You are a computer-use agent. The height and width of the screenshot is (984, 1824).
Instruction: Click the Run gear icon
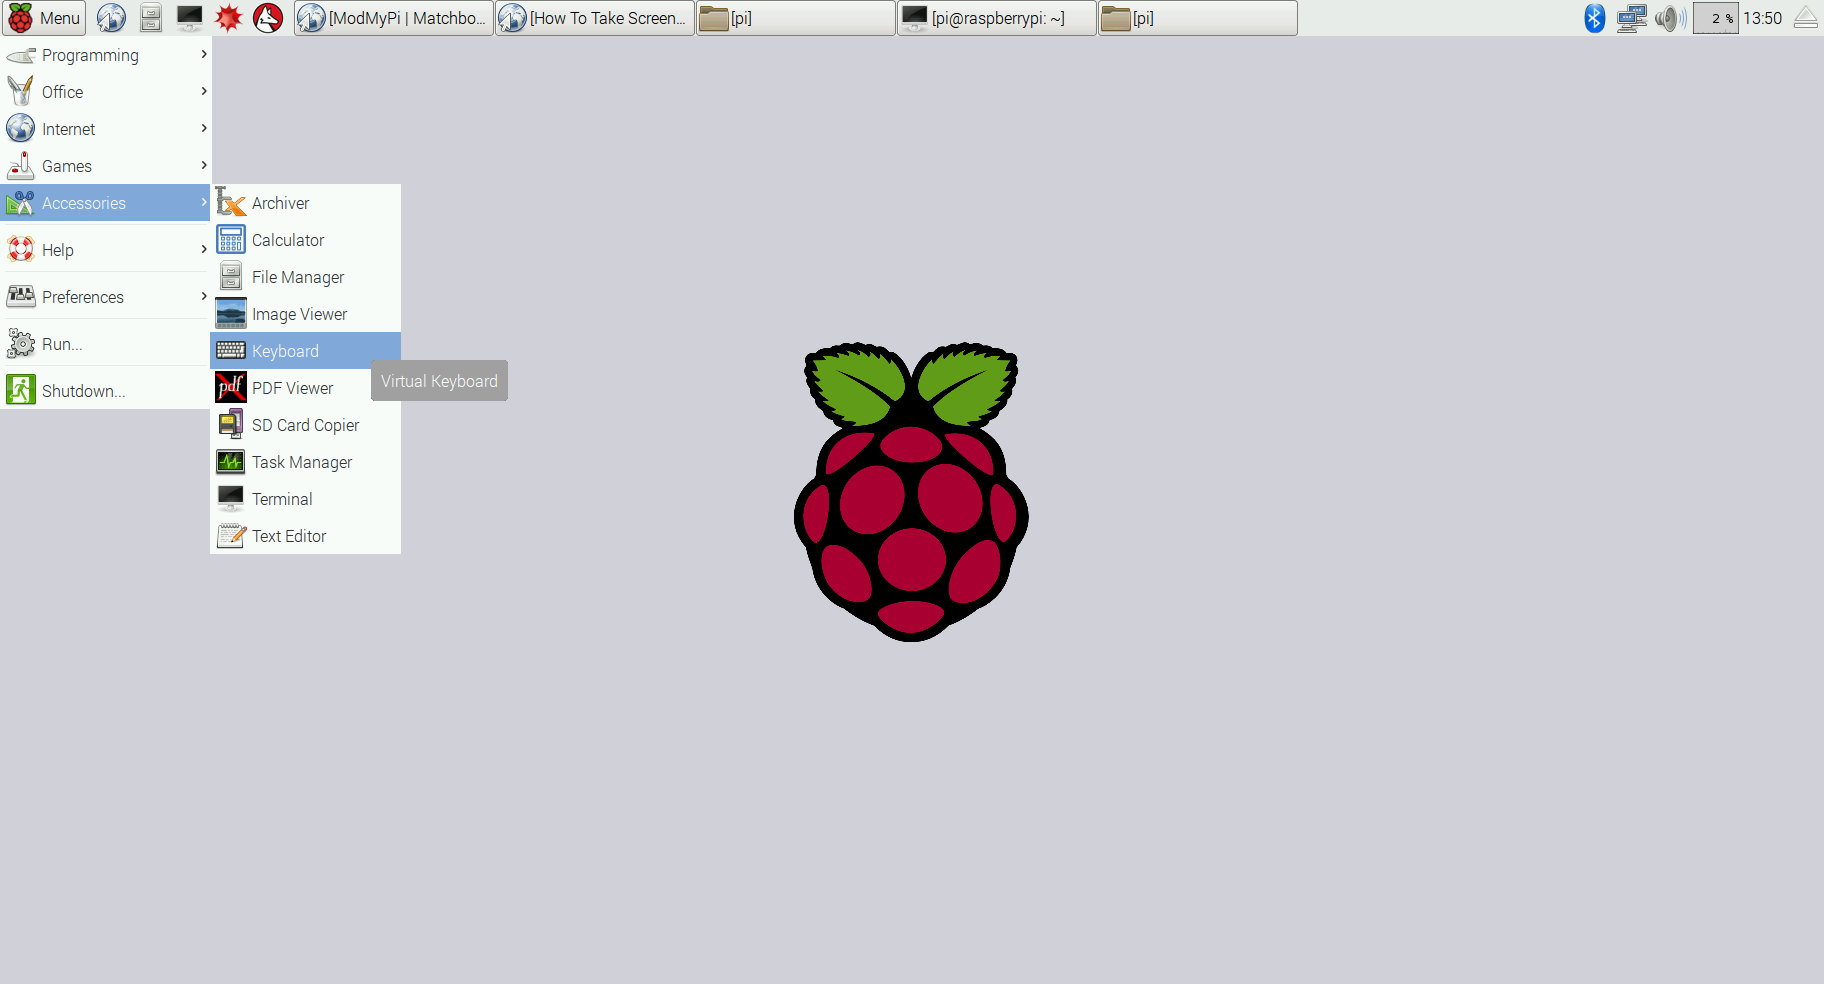tap(21, 344)
